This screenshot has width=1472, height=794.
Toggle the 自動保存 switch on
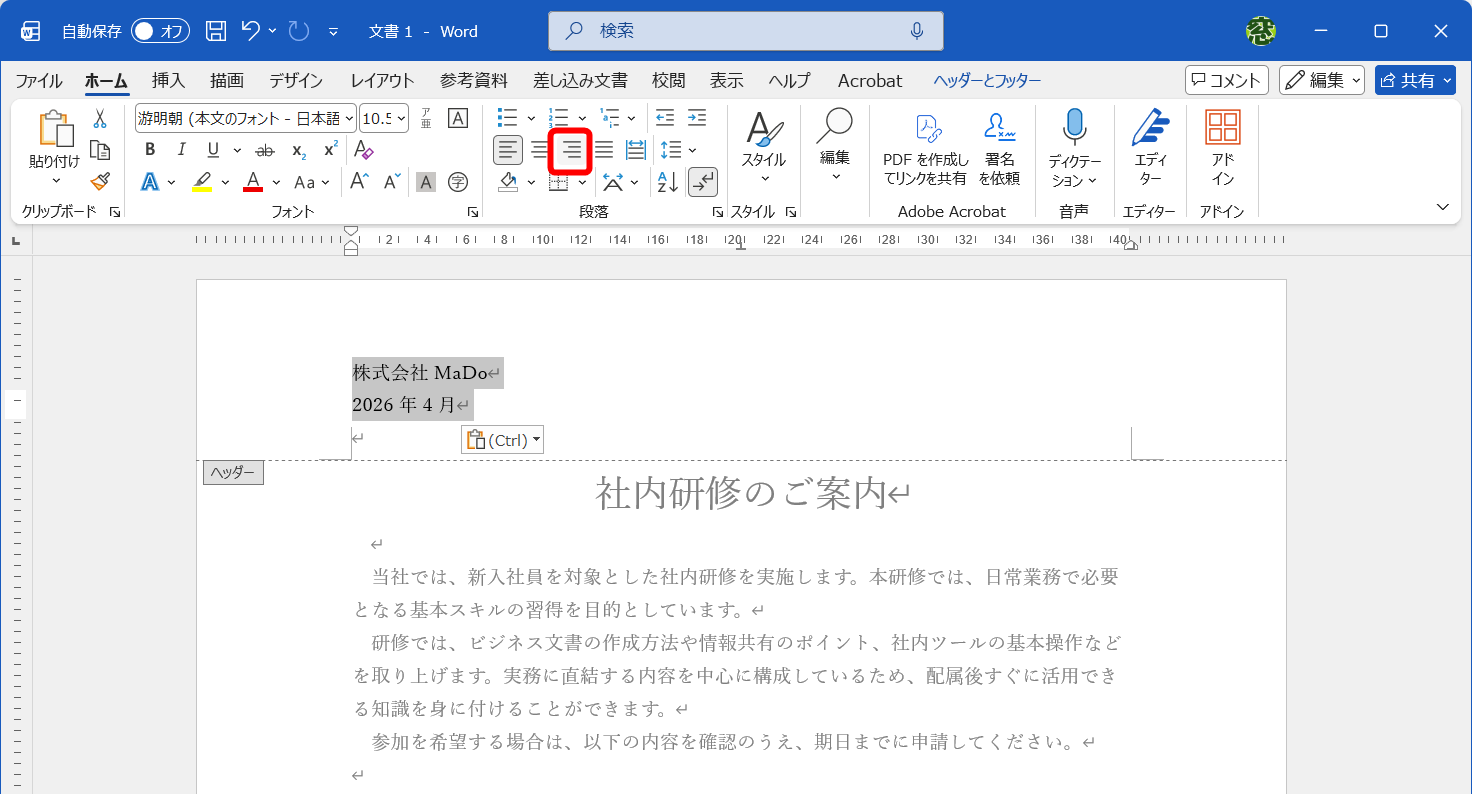[x=158, y=31]
